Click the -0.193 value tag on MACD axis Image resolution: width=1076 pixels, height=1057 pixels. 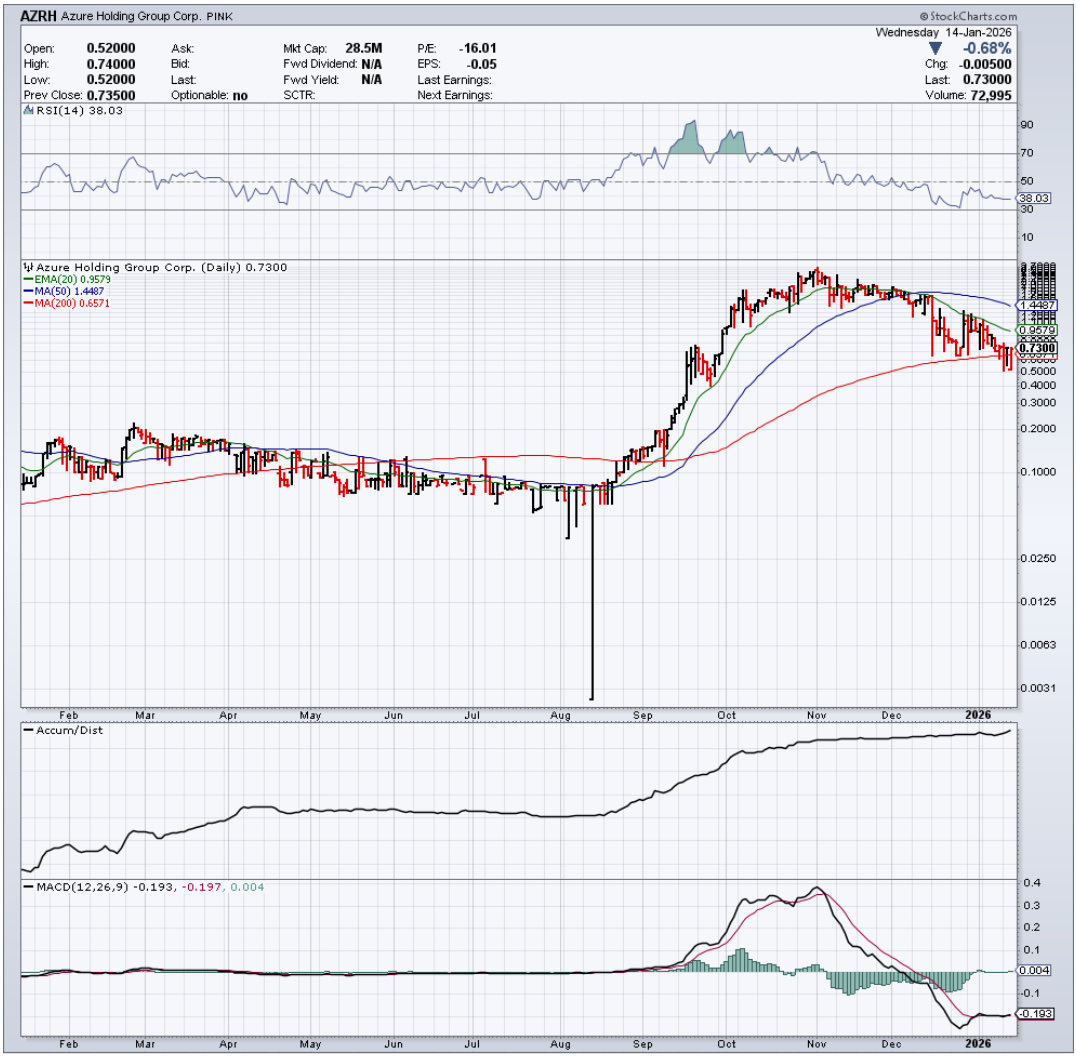(x=1036, y=1014)
